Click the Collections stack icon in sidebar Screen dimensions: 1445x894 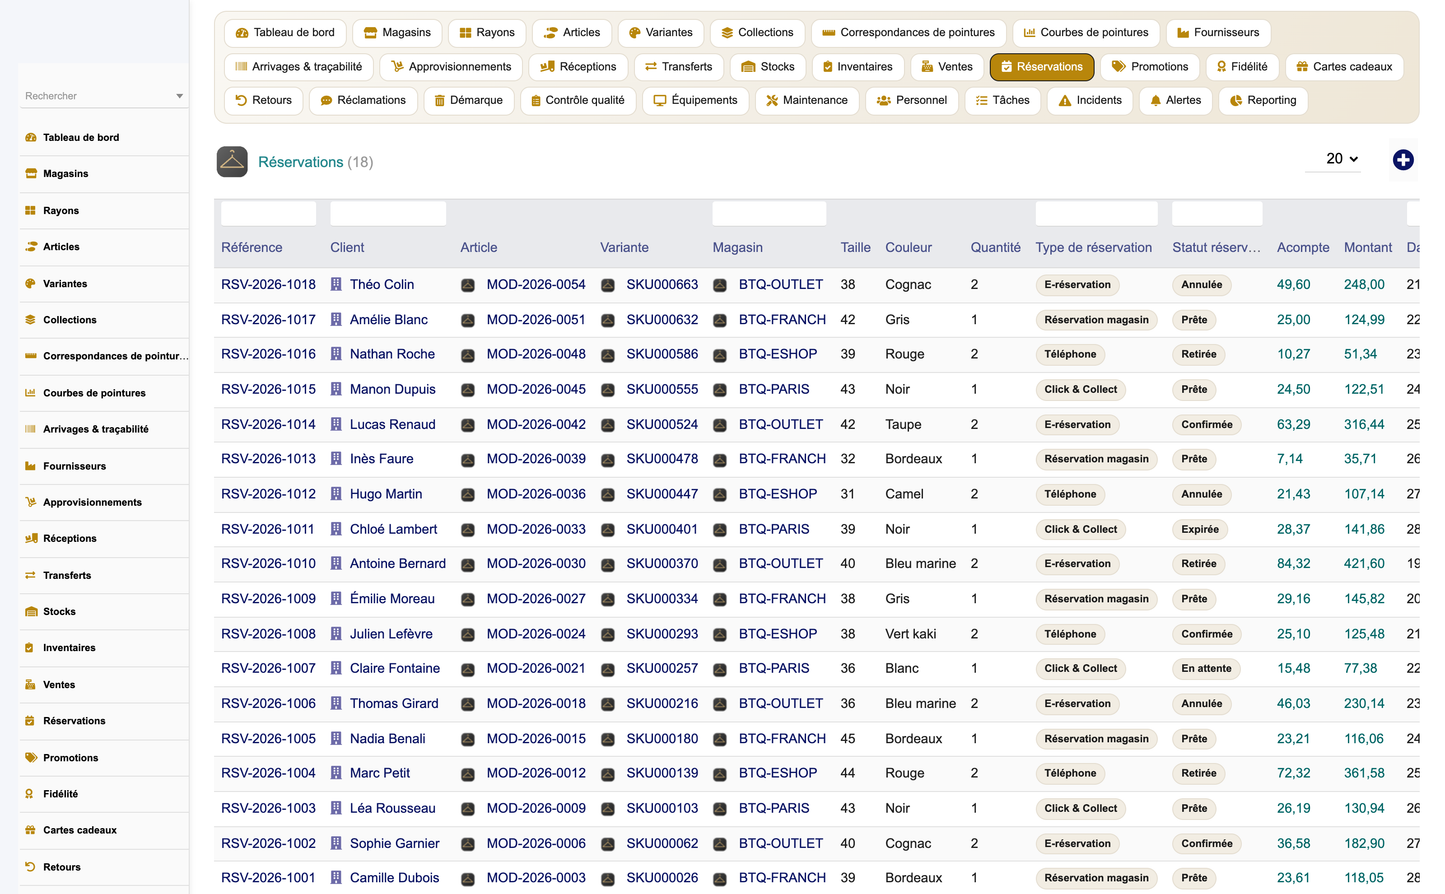click(31, 320)
